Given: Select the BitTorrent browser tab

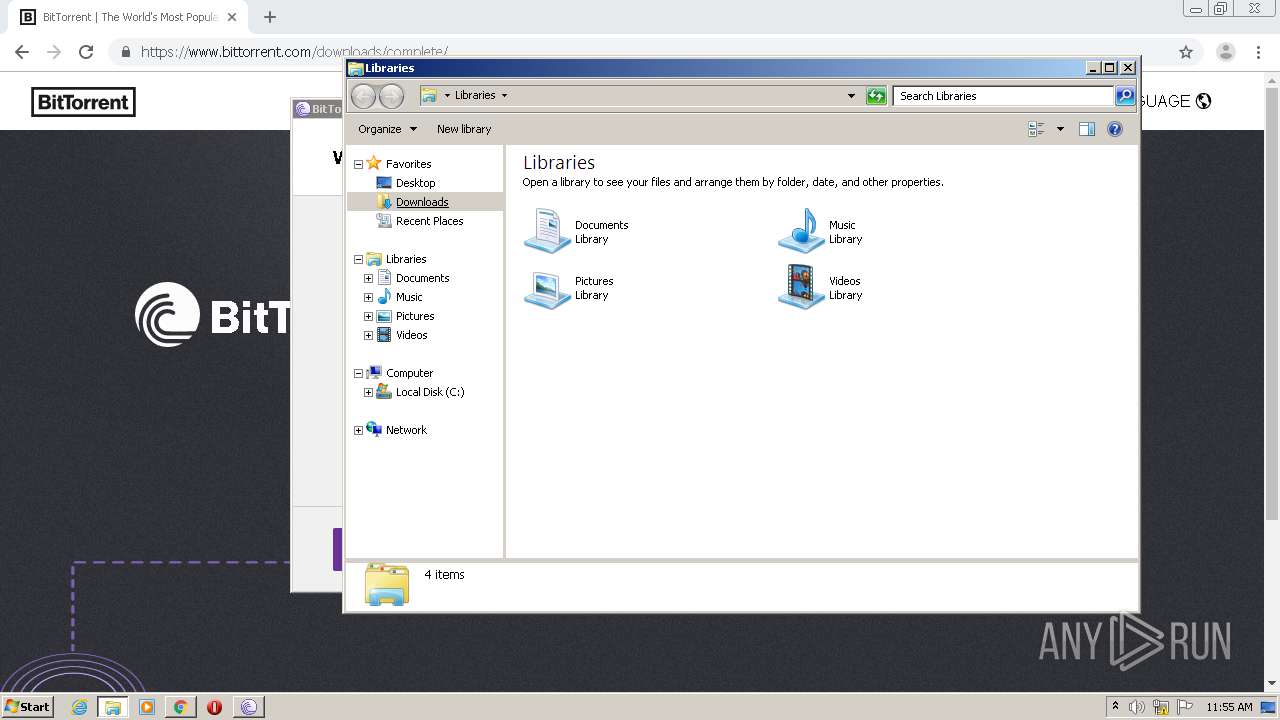Looking at the screenshot, I should [x=130, y=17].
